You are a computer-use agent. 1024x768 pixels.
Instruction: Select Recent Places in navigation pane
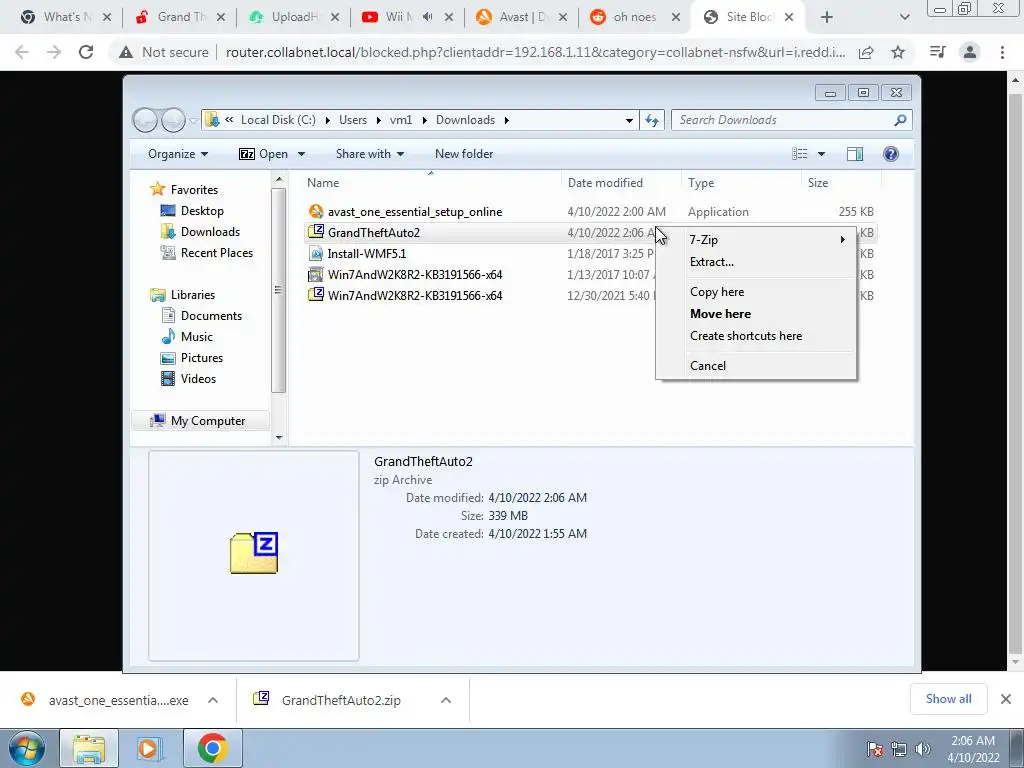216,253
